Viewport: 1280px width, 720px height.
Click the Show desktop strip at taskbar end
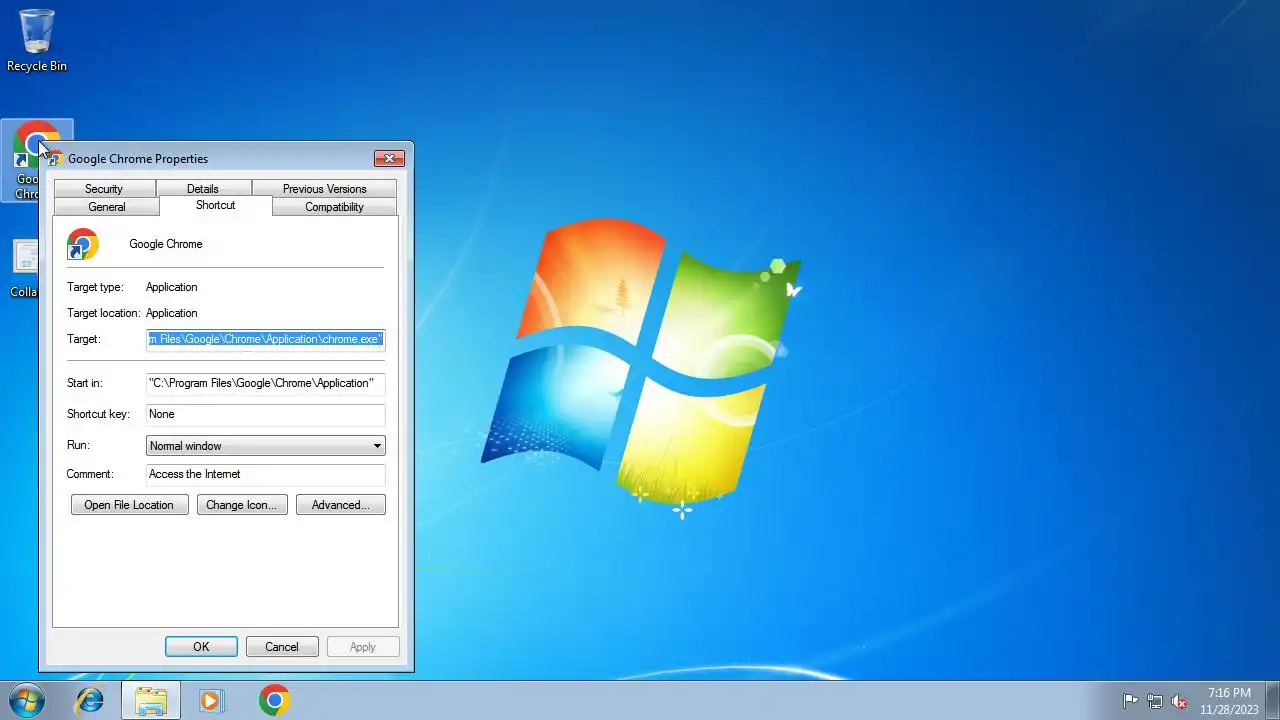[1272, 700]
